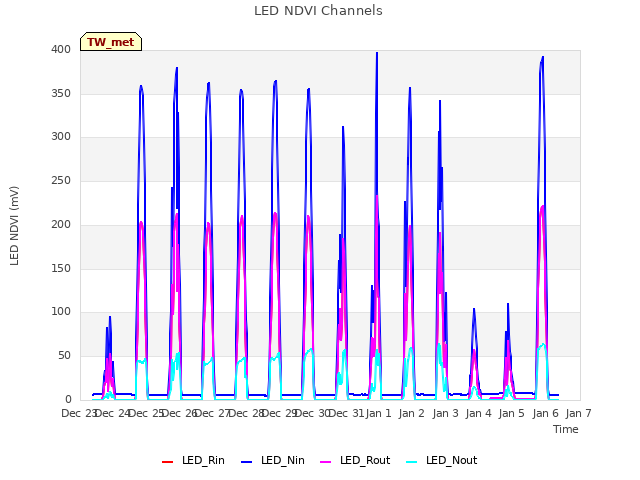Click the 400 y-axis tick label
Screen dimensions: 640x480
(61, 50)
